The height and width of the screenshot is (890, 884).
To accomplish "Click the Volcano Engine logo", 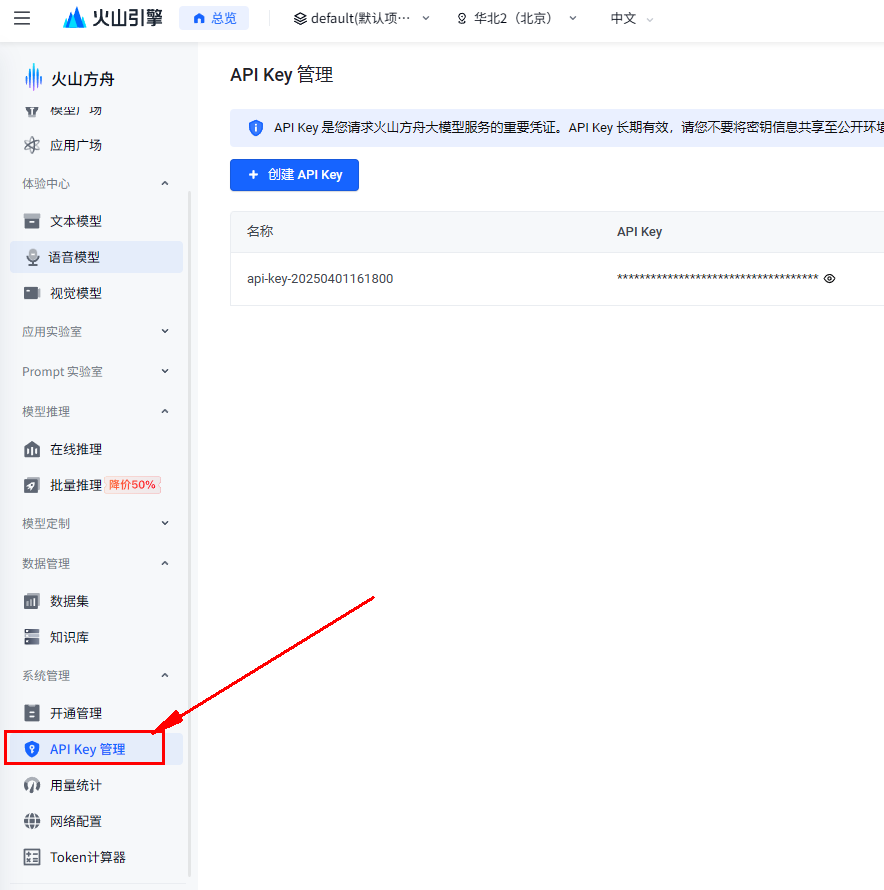I will tap(113, 18).
